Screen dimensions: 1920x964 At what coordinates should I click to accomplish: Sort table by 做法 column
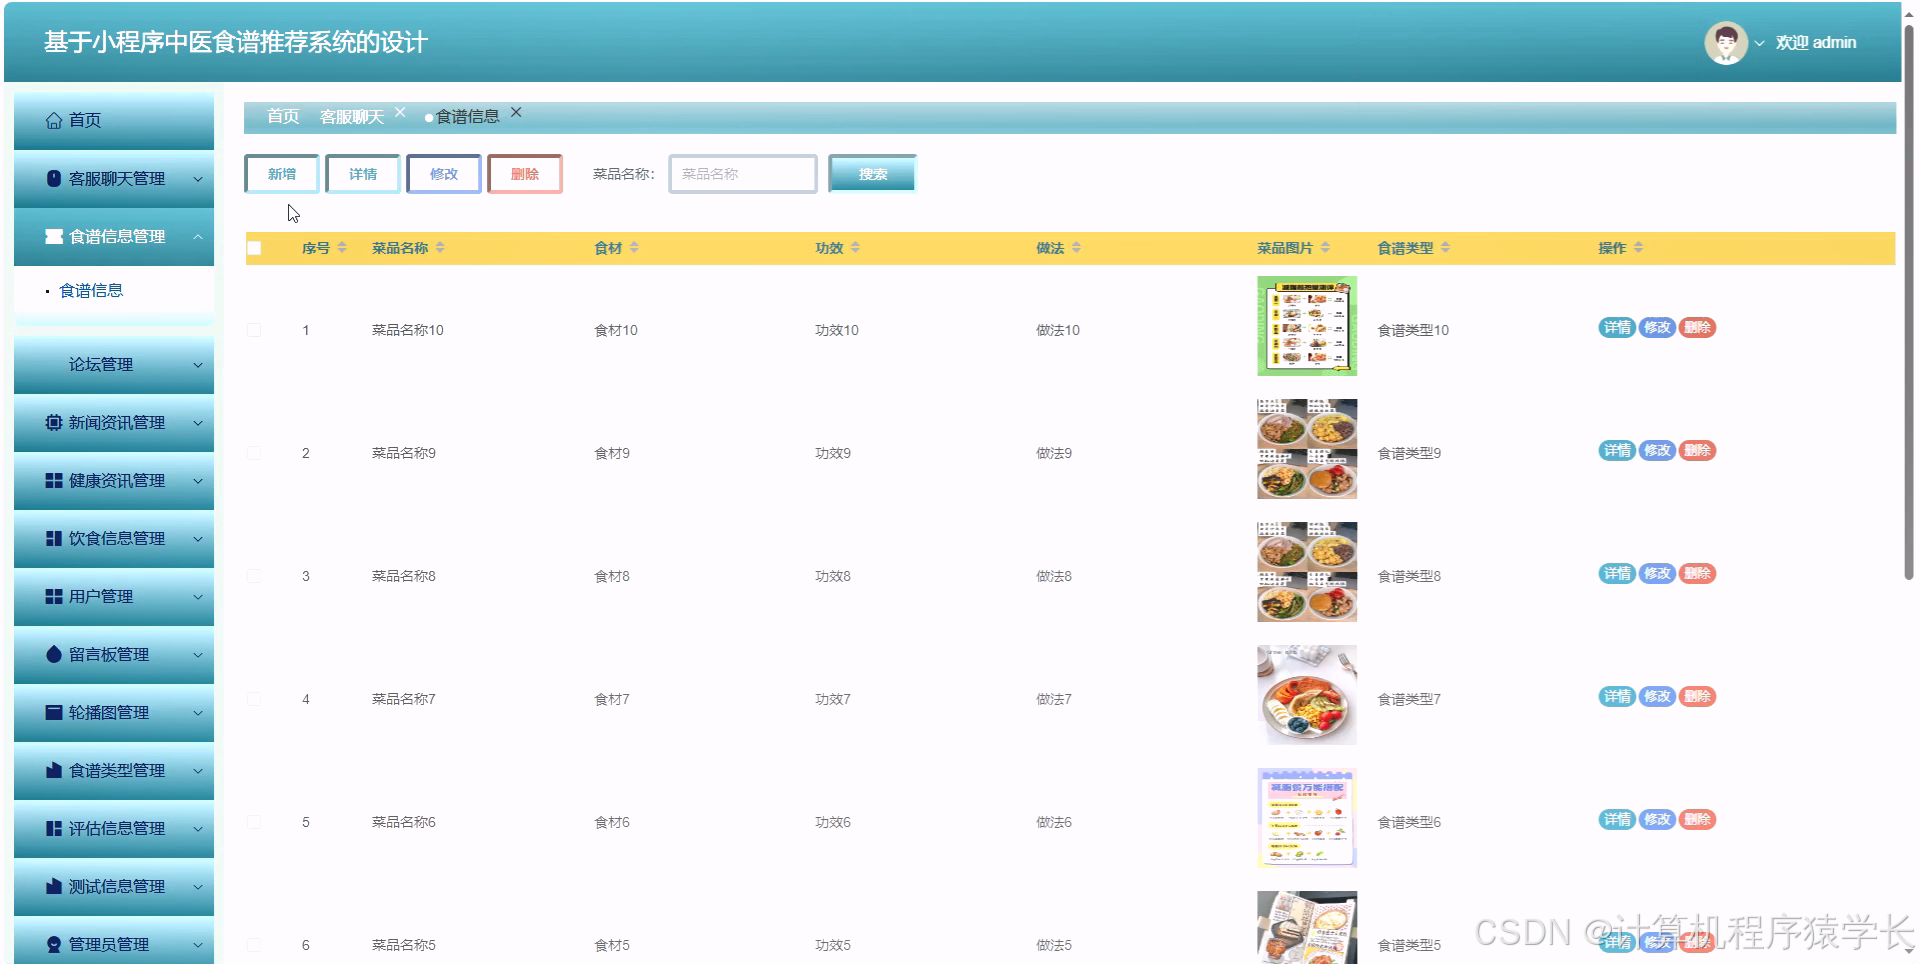click(1076, 247)
